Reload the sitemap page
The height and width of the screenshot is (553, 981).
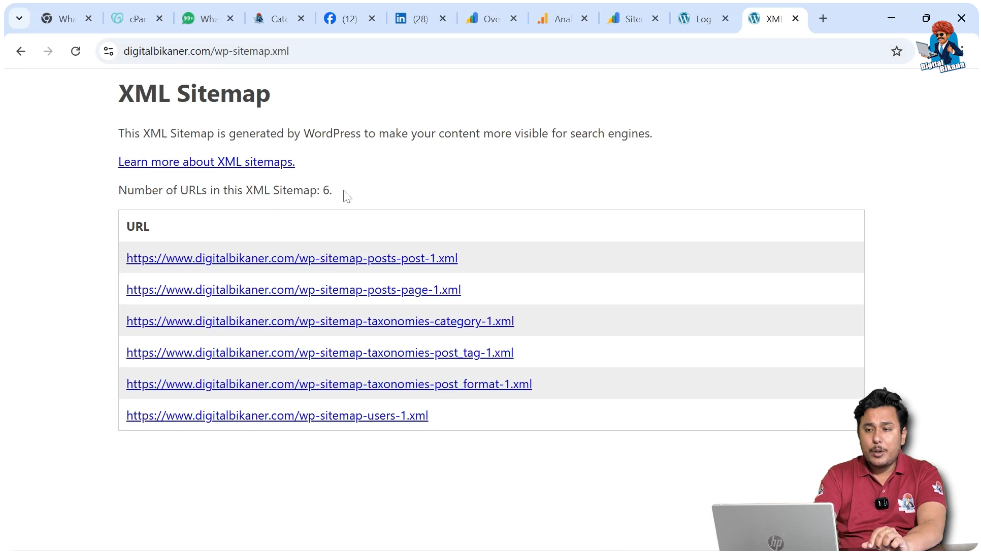(76, 51)
